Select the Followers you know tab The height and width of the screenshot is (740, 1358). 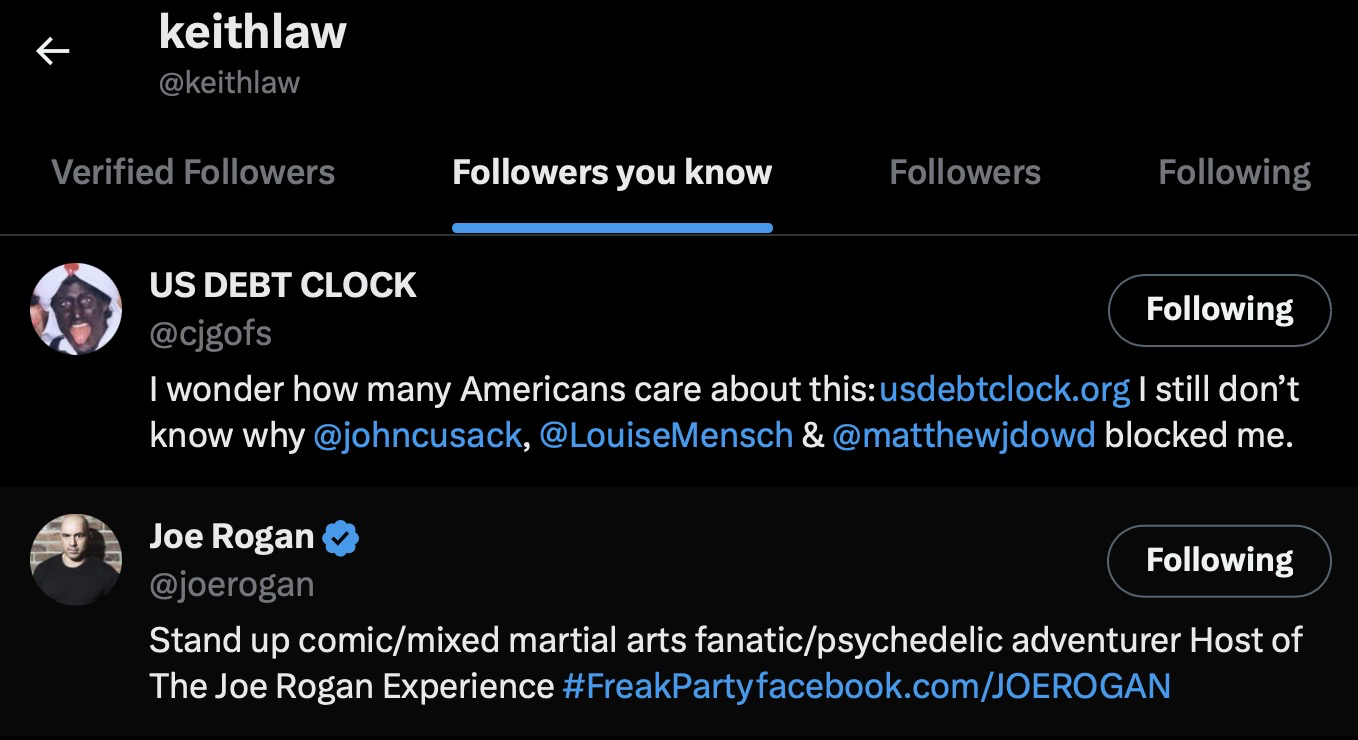click(x=612, y=172)
